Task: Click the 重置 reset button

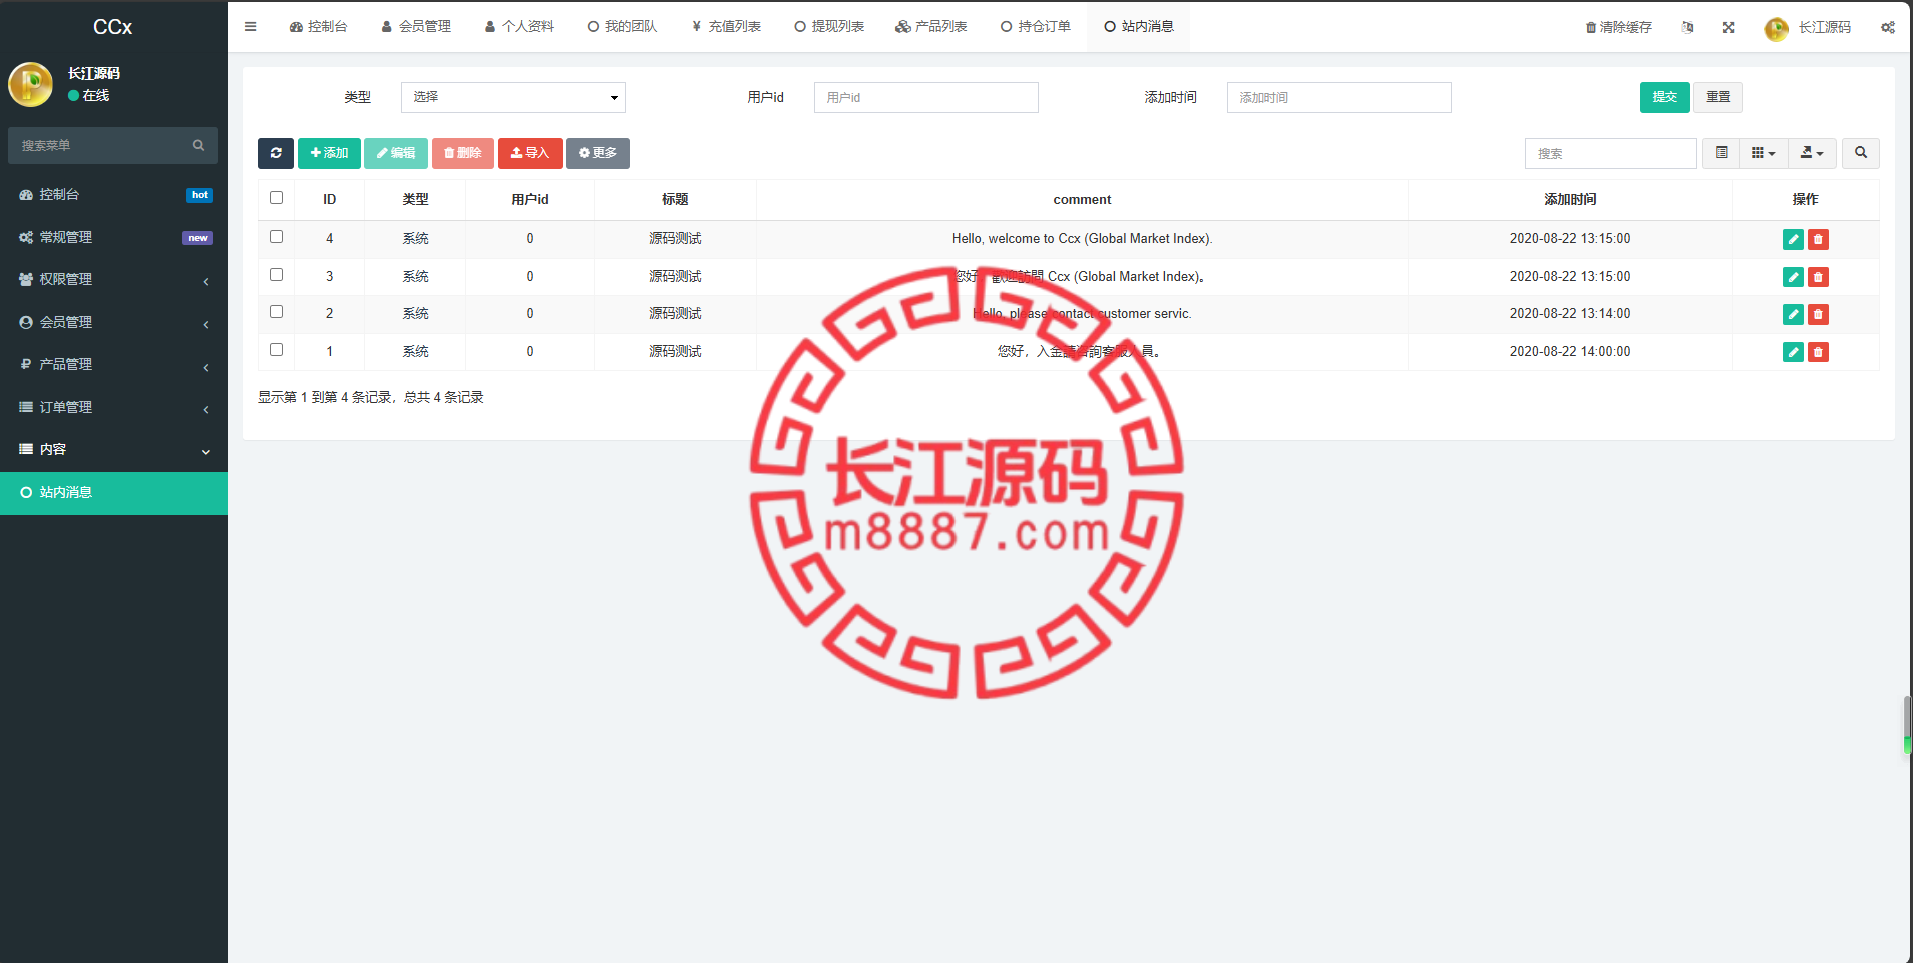Action: click(x=1718, y=97)
